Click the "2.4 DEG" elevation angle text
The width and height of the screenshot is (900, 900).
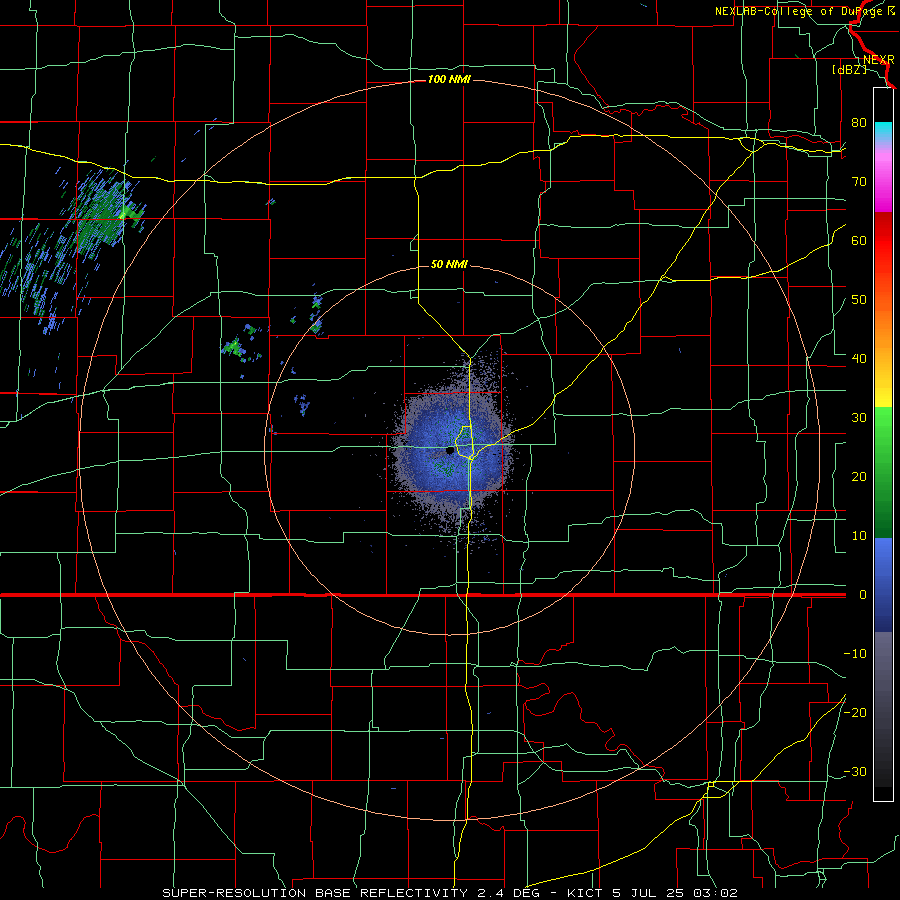pyautogui.click(x=509, y=893)
